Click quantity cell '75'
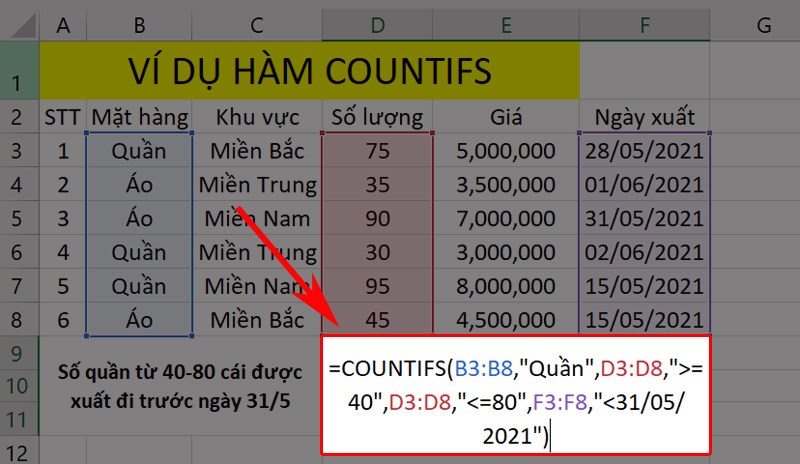The height and width of the screenshot is (464, 800). point(378,151)
